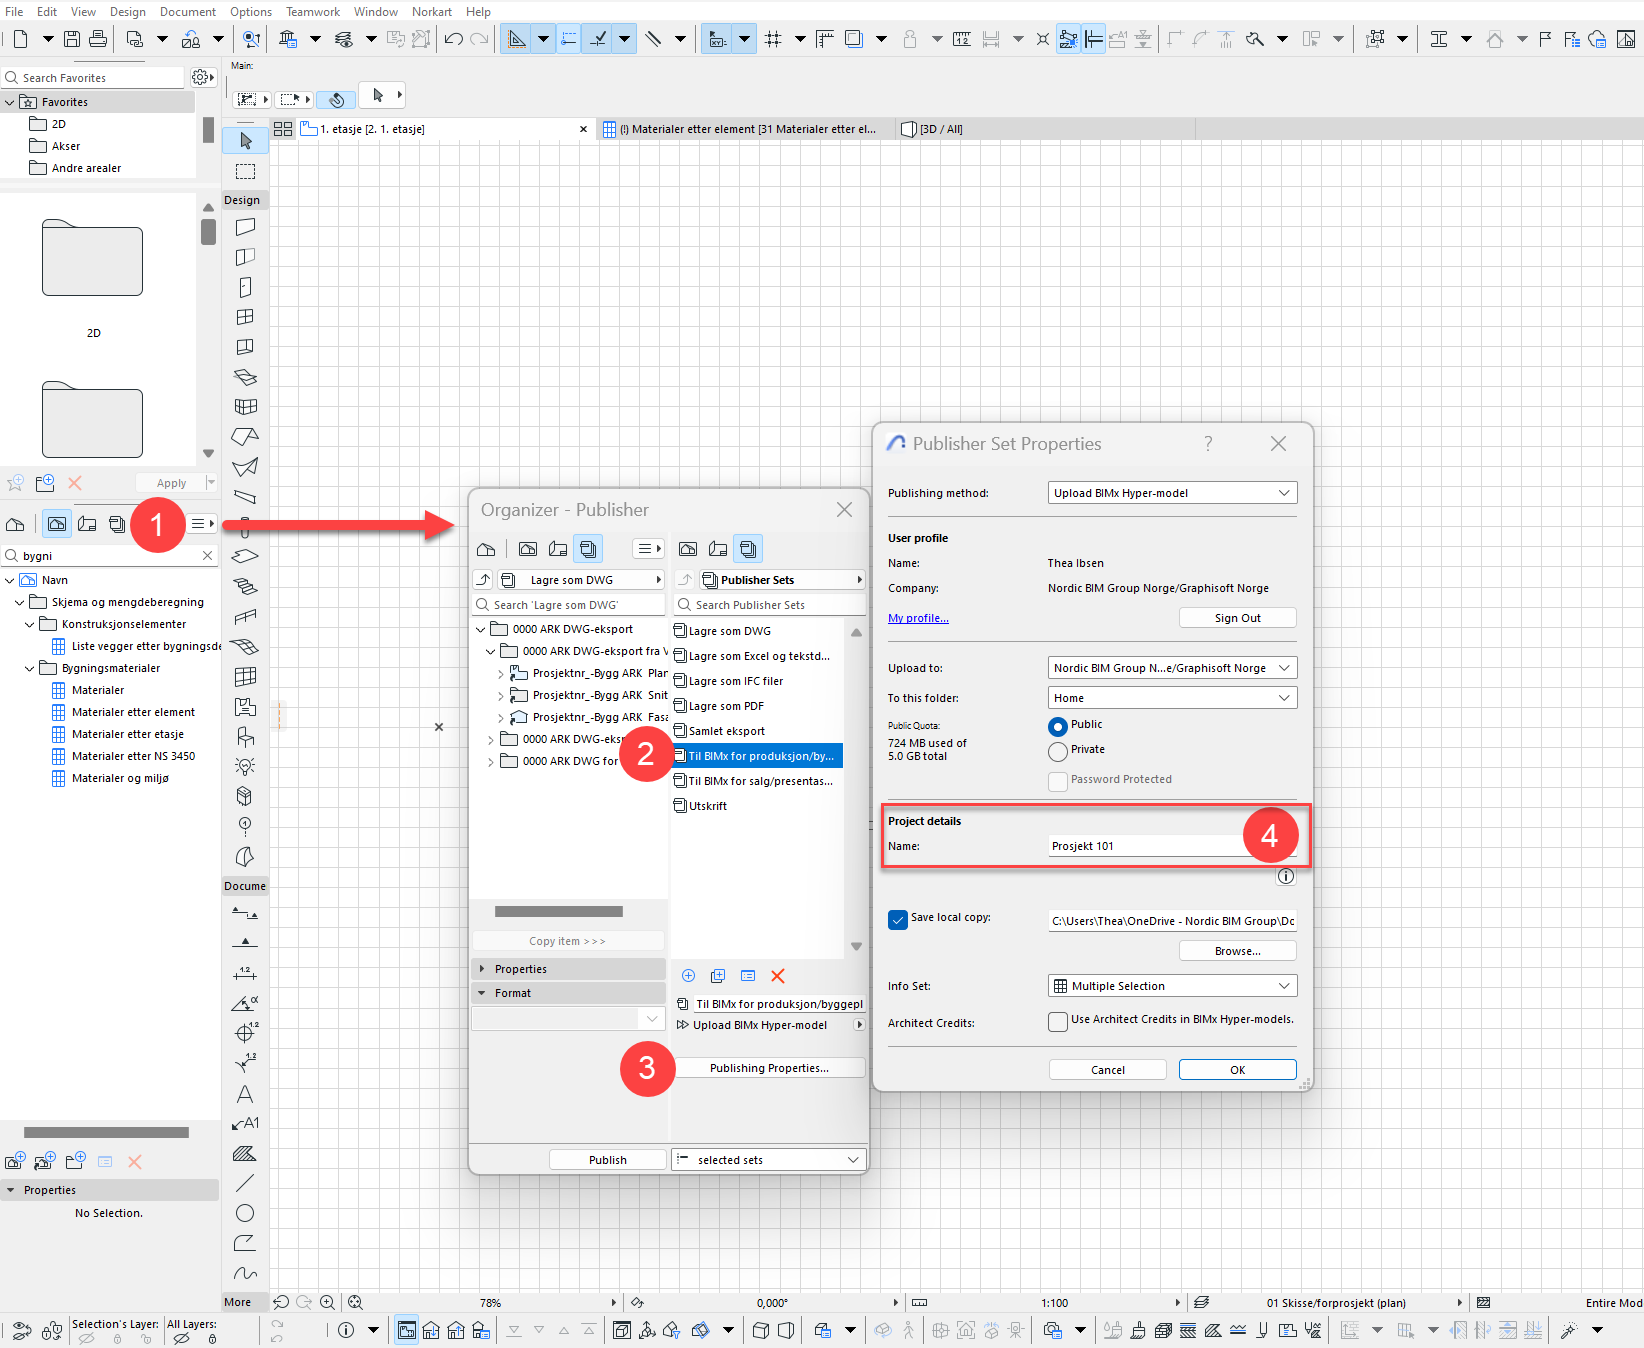Viewport: 1644px width, 1348px height.
Task: Select the Andre arealer favorites folder
Action: click(x=86, y=168)
